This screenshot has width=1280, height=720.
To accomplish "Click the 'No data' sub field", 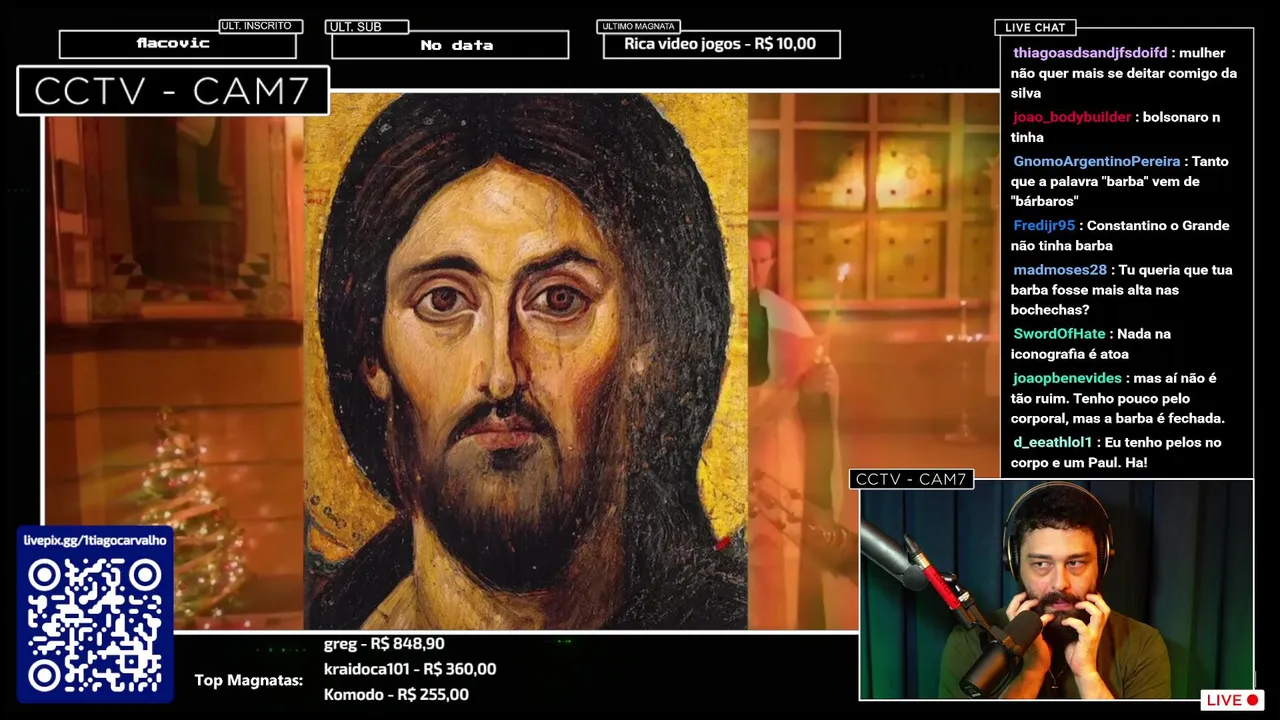I will pyautogui.click(x=450, y=45).
